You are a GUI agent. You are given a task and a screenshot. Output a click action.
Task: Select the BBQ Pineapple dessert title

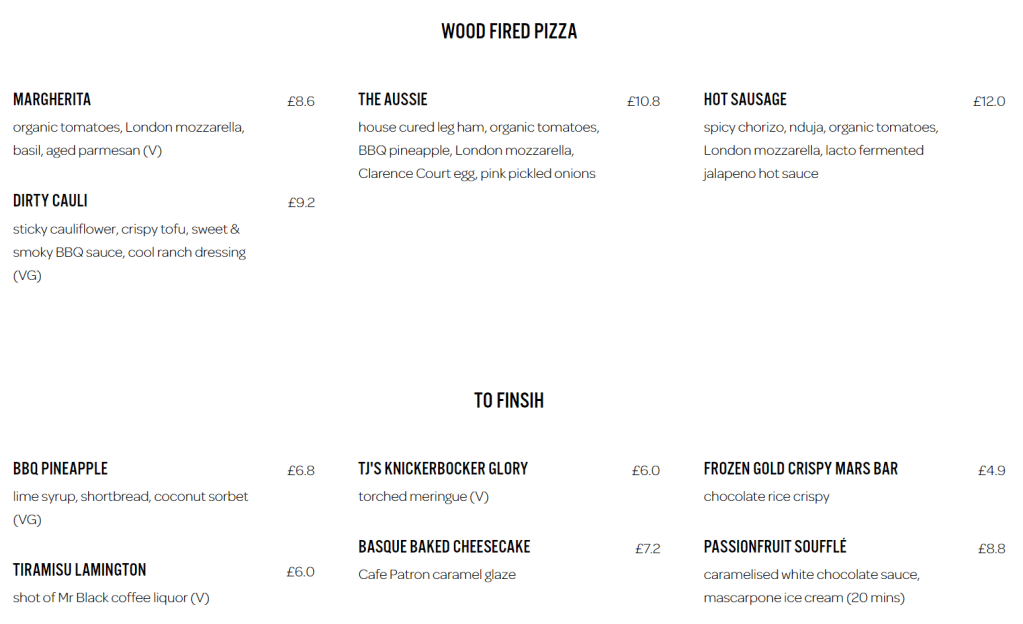[x=60, y=469]
